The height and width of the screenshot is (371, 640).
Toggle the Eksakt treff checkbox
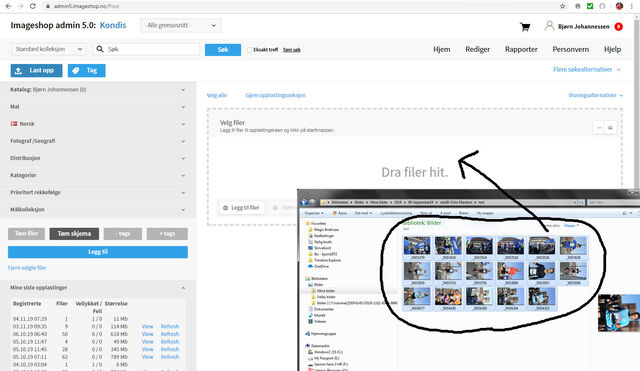[249, 50]
